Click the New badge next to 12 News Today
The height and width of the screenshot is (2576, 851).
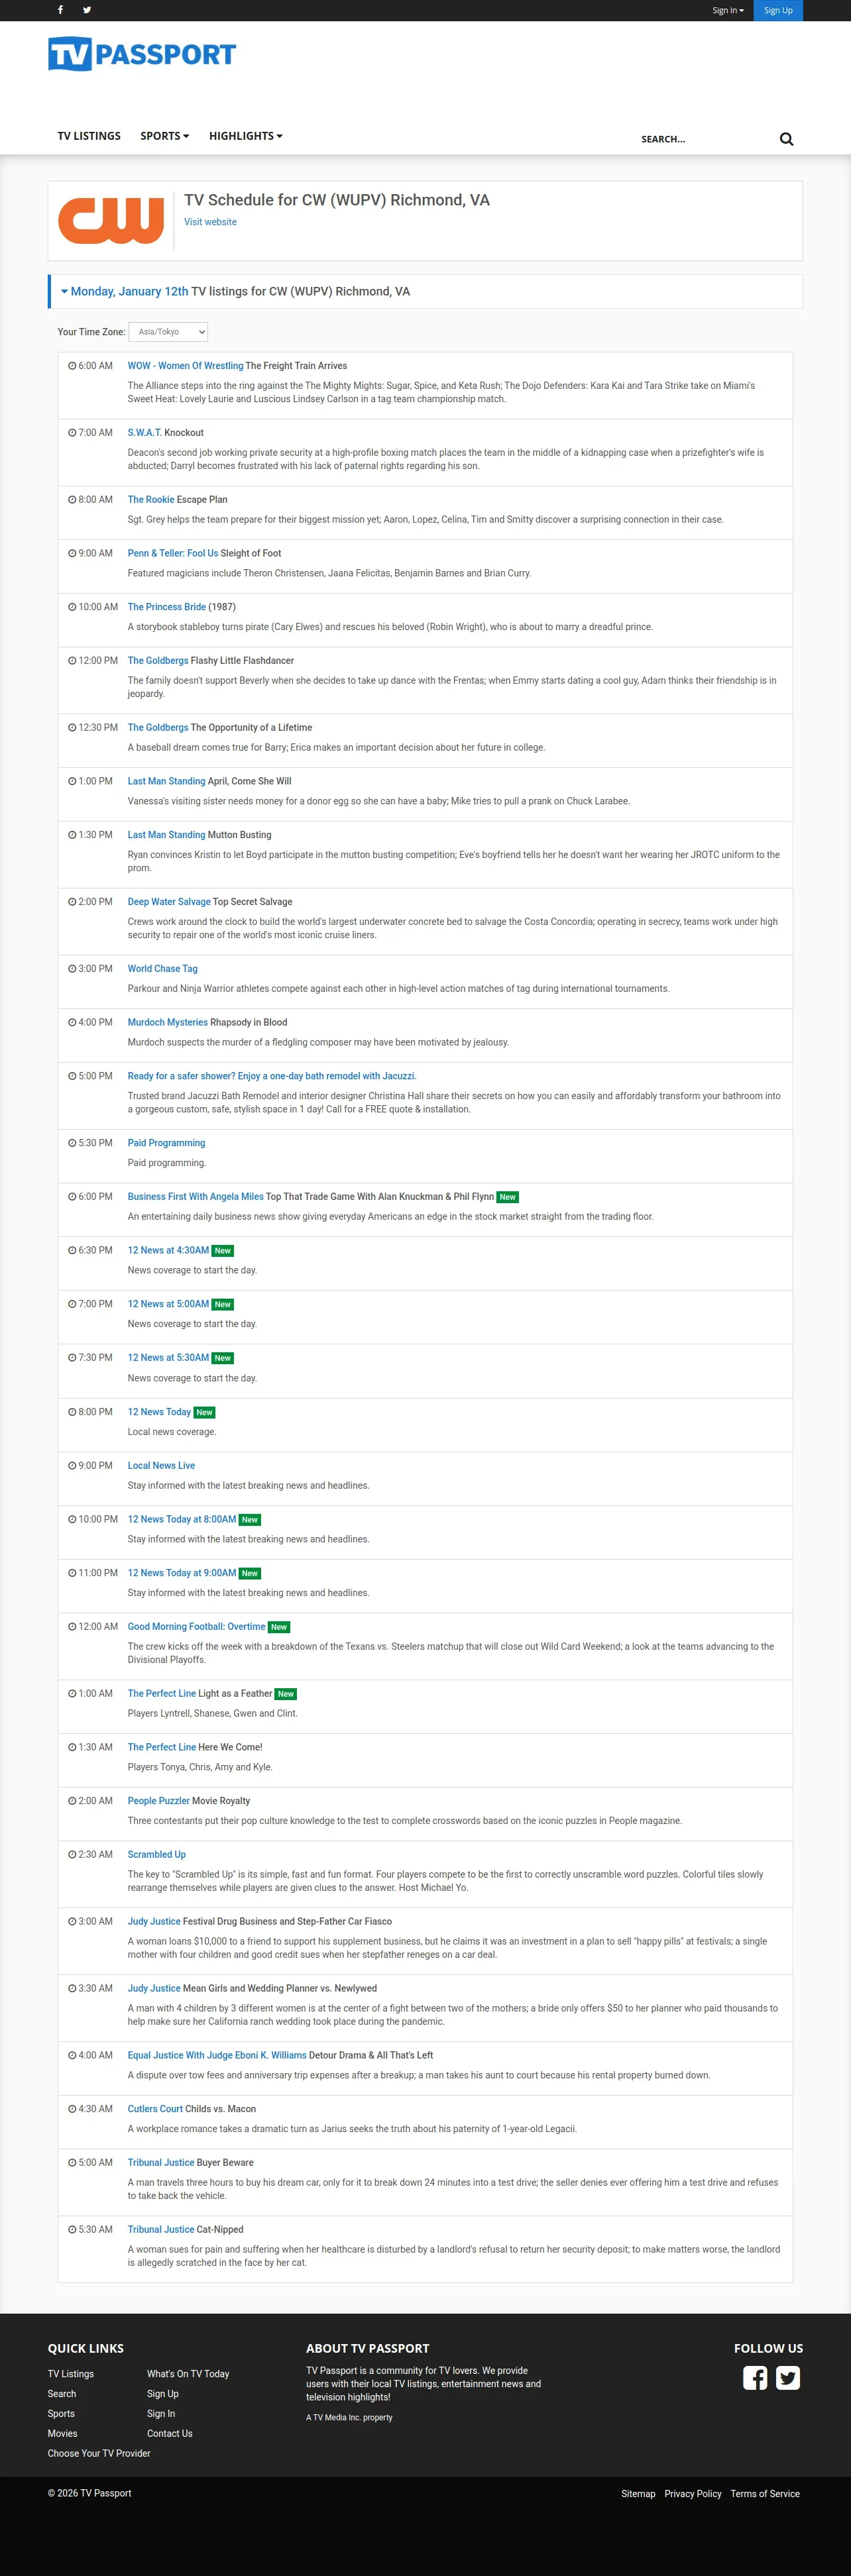(205, 1412)
